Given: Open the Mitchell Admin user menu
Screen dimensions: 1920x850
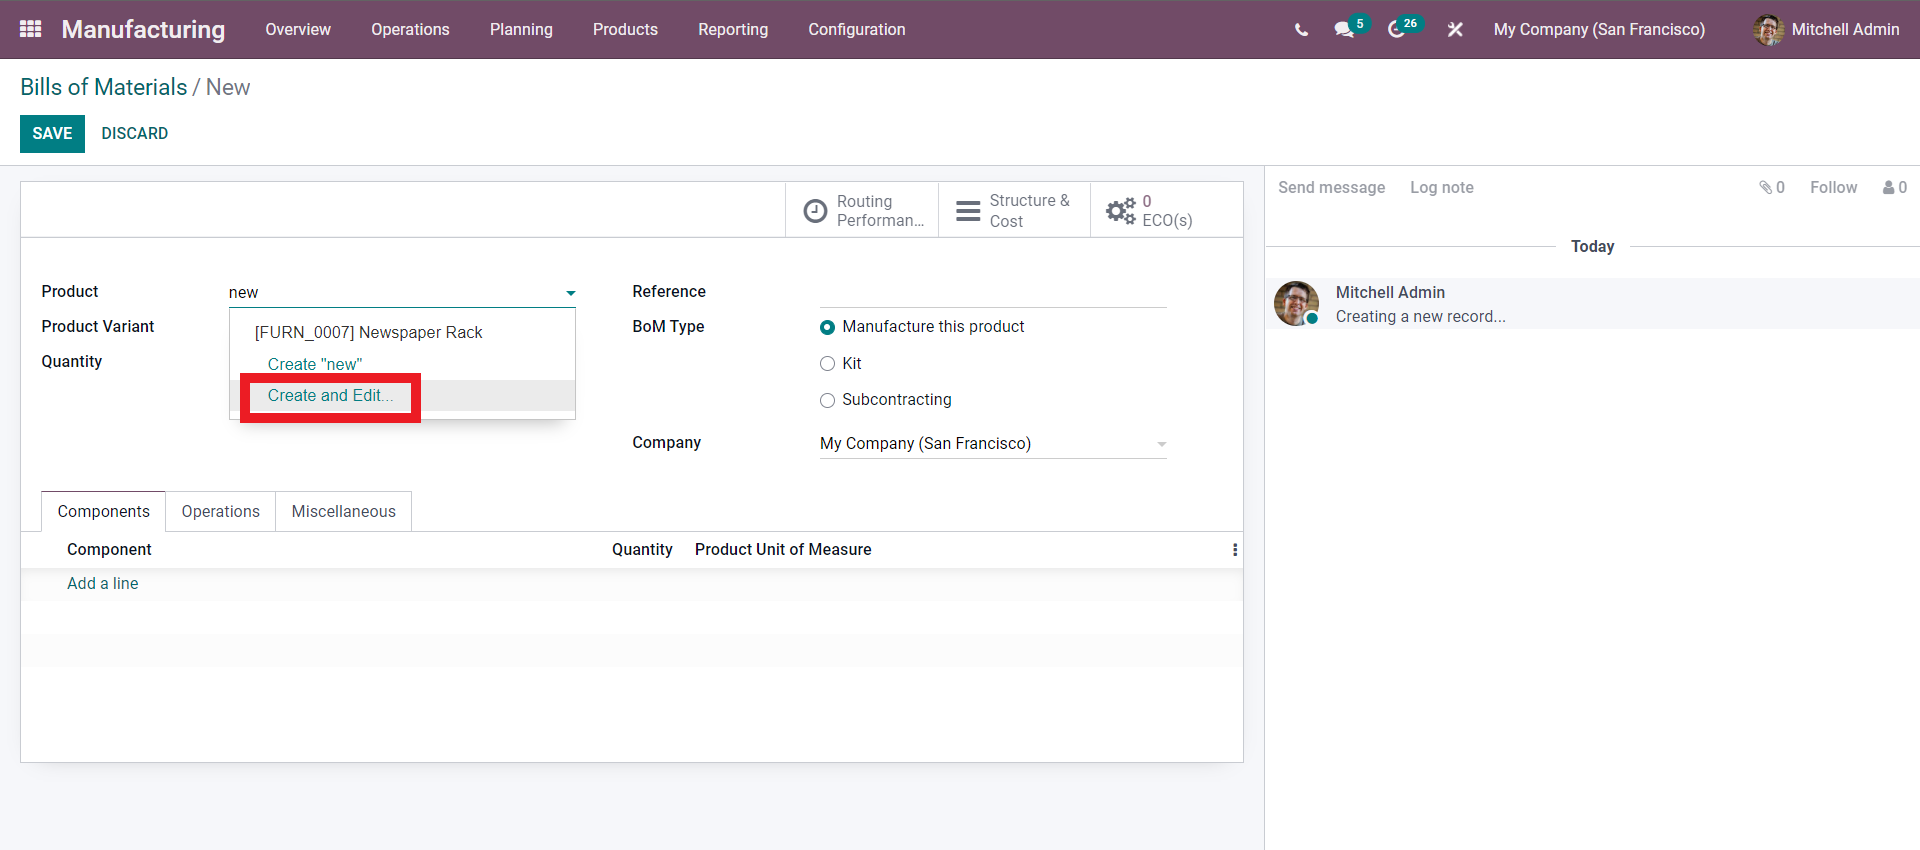Looking at the screenshot, I should point(1826,30).
